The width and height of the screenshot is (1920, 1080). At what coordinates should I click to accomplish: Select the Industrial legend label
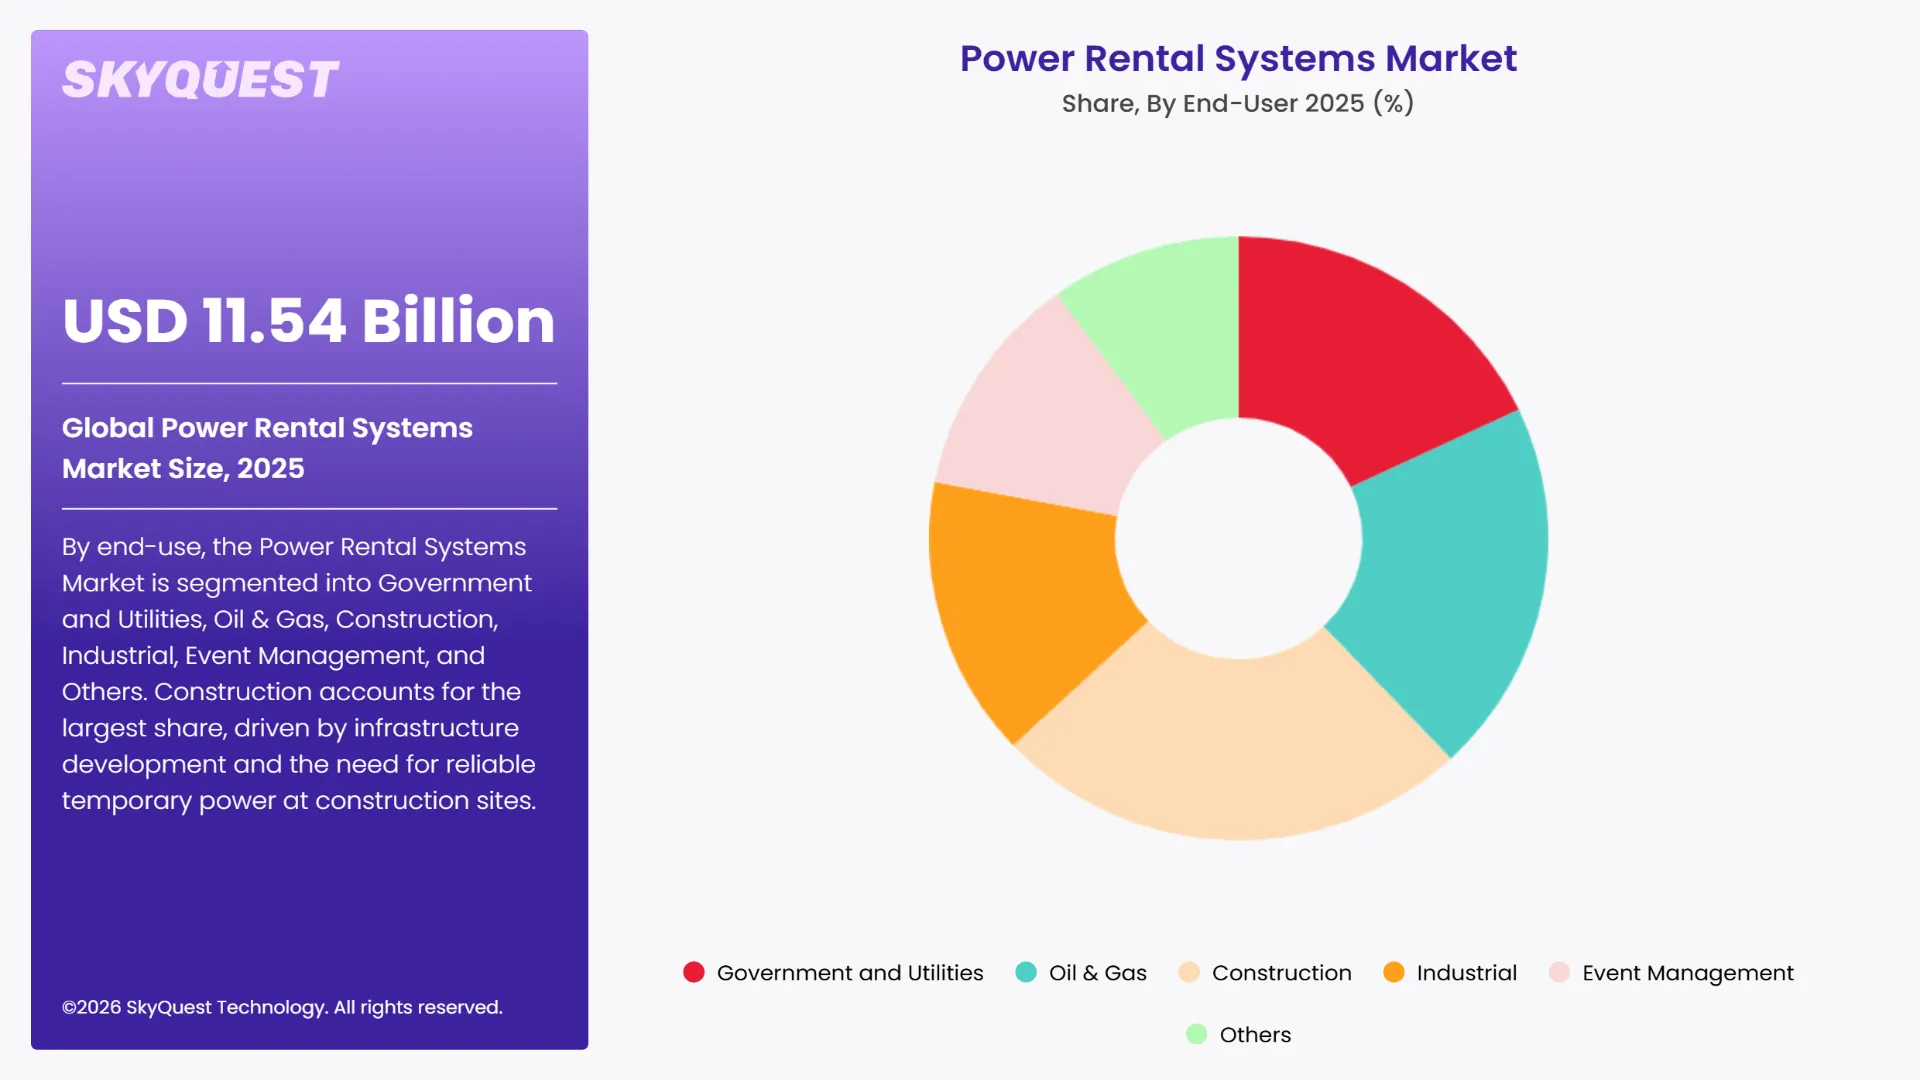[1467, 973]
